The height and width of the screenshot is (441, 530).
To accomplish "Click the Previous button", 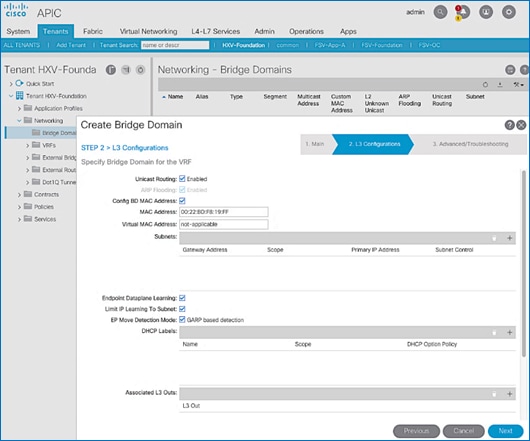I will pyautogui.click(x=416, y=431).
